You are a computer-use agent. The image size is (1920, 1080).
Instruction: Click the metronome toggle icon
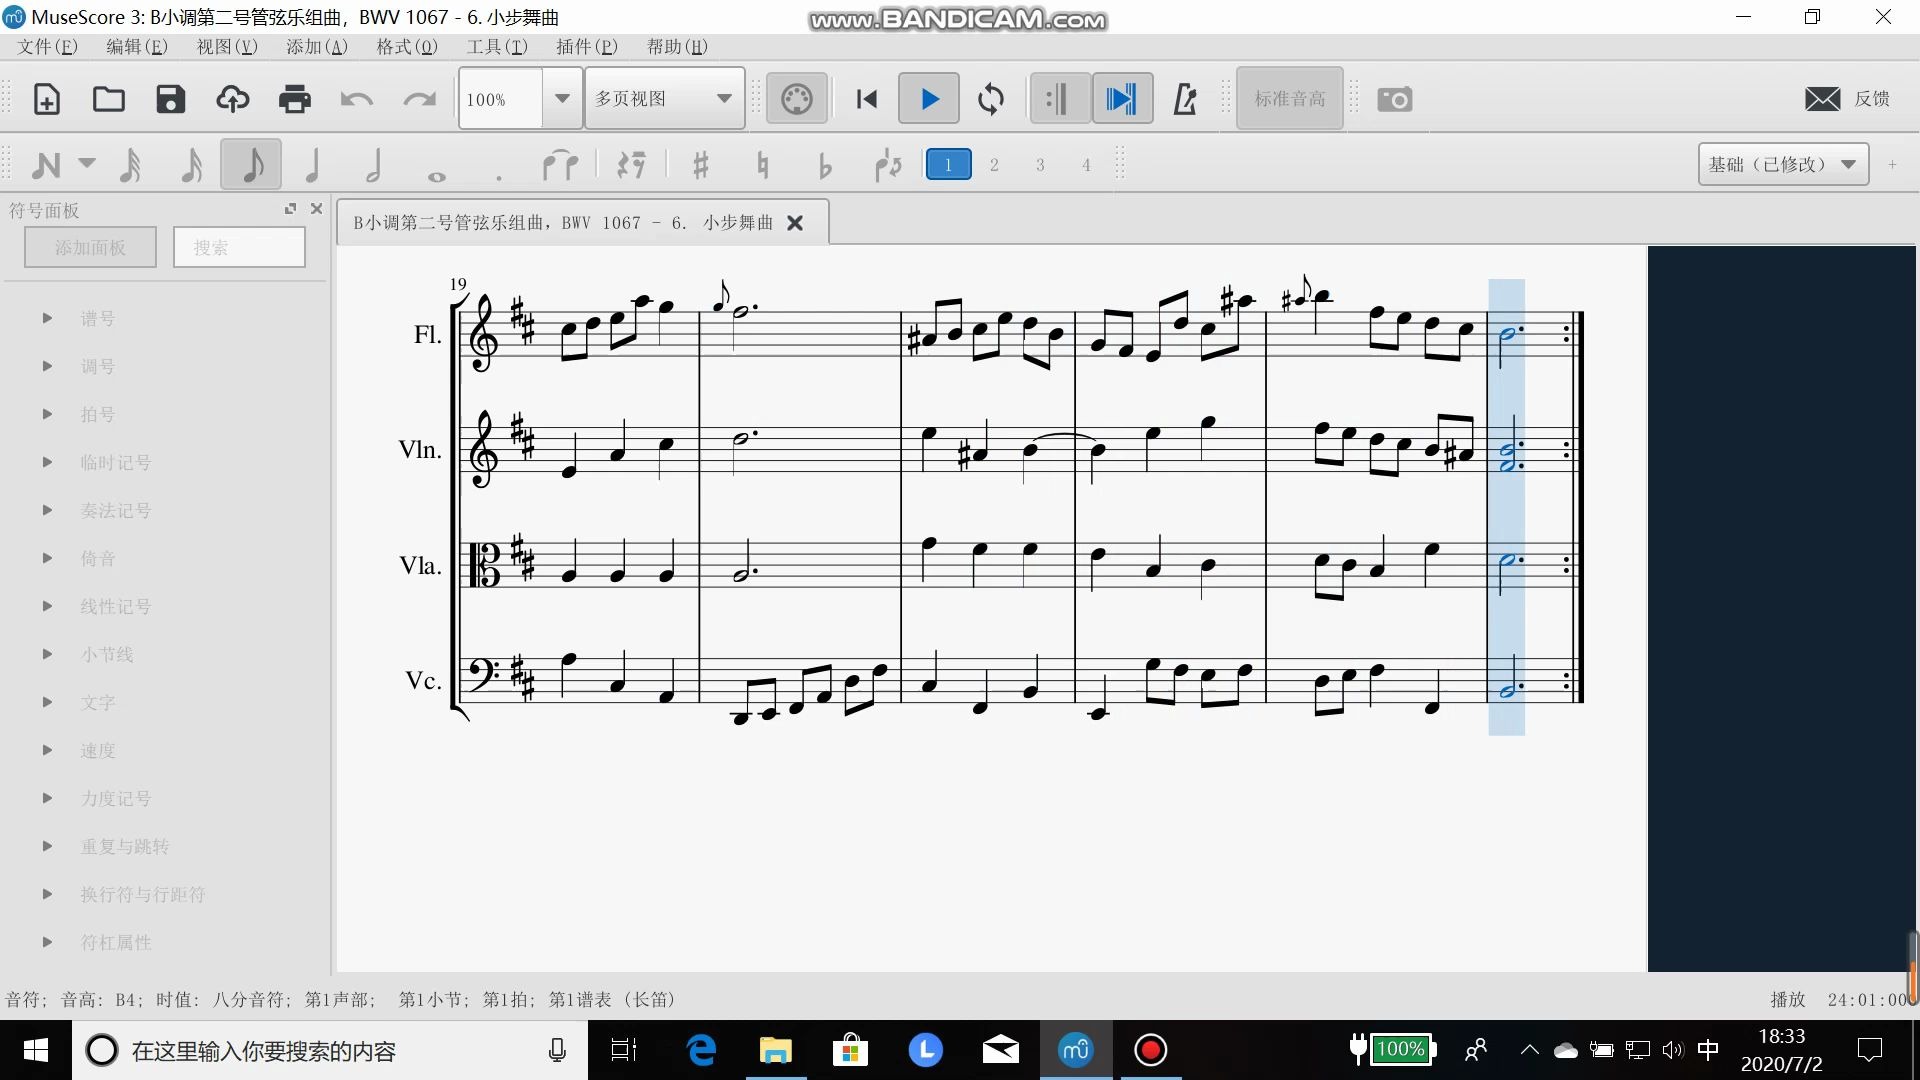[x=1184, y=99]
